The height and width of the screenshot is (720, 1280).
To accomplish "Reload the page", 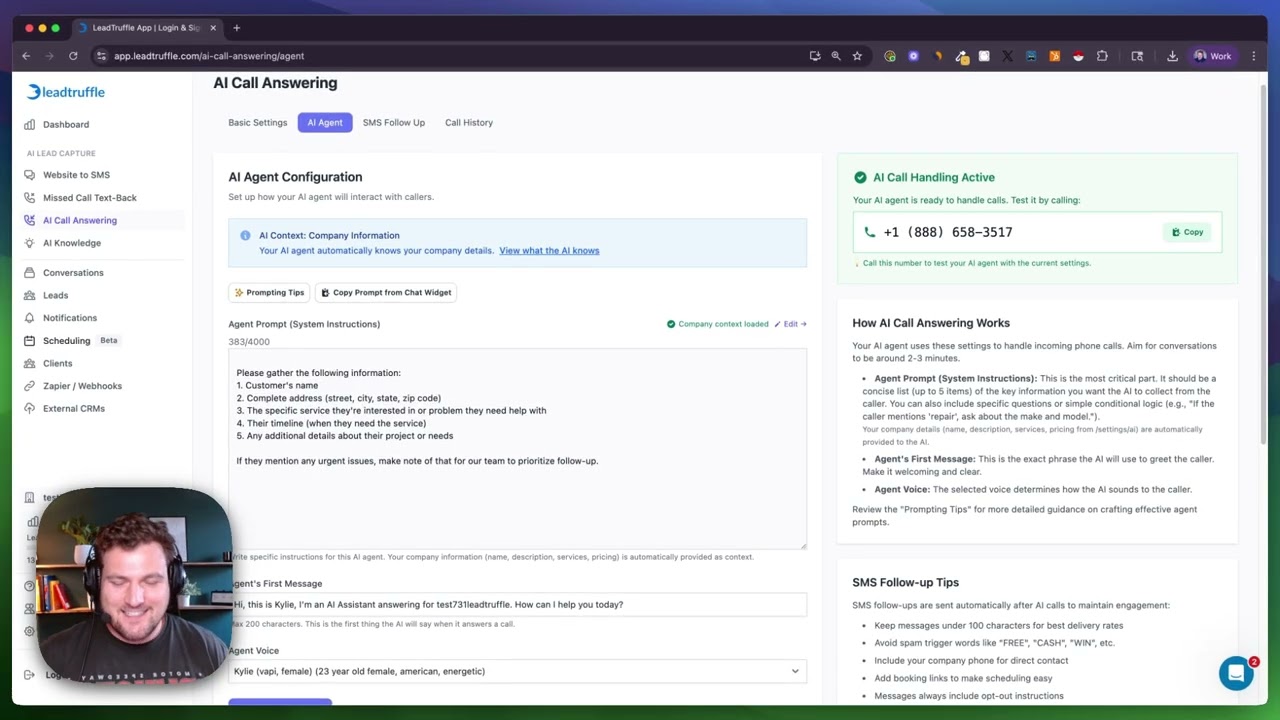I will 73,56.
